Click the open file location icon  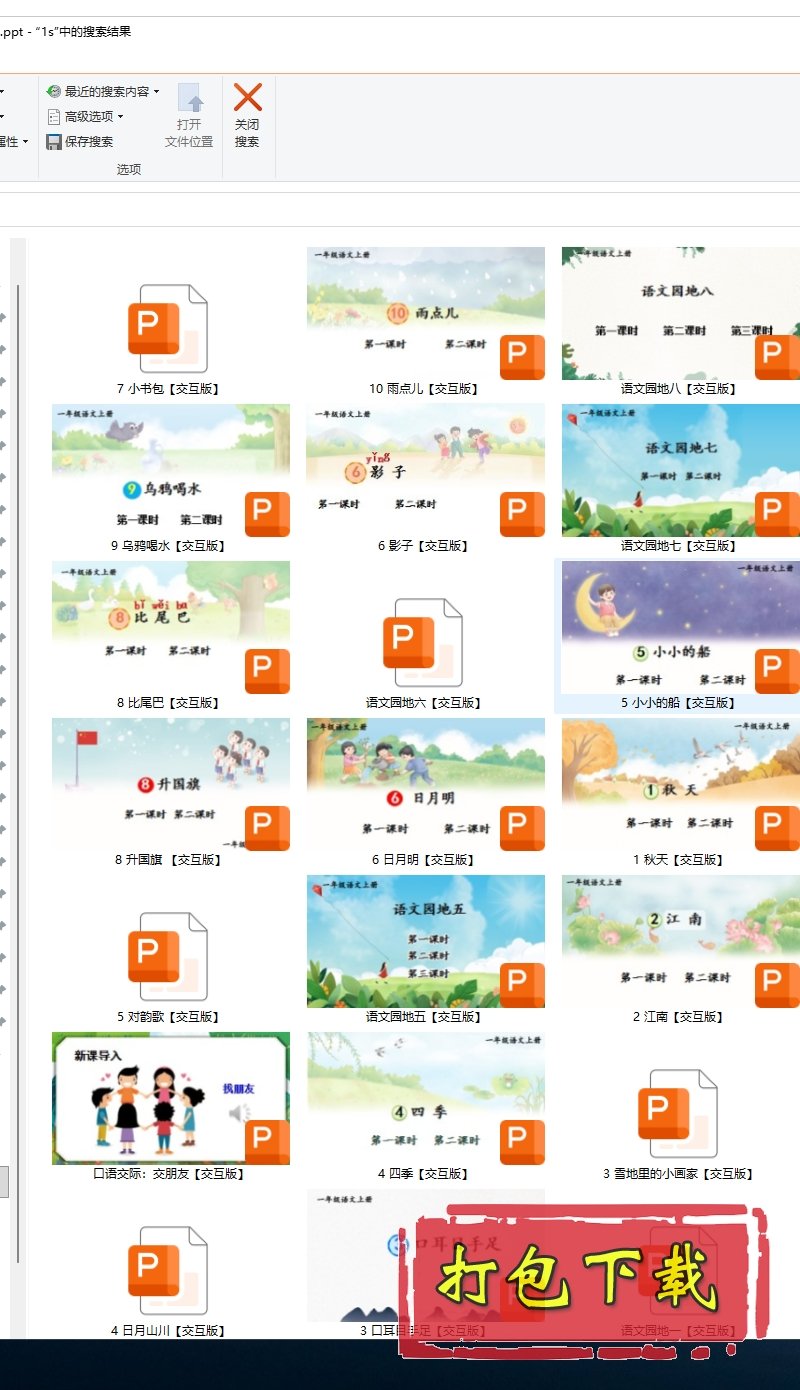point(190,99)
